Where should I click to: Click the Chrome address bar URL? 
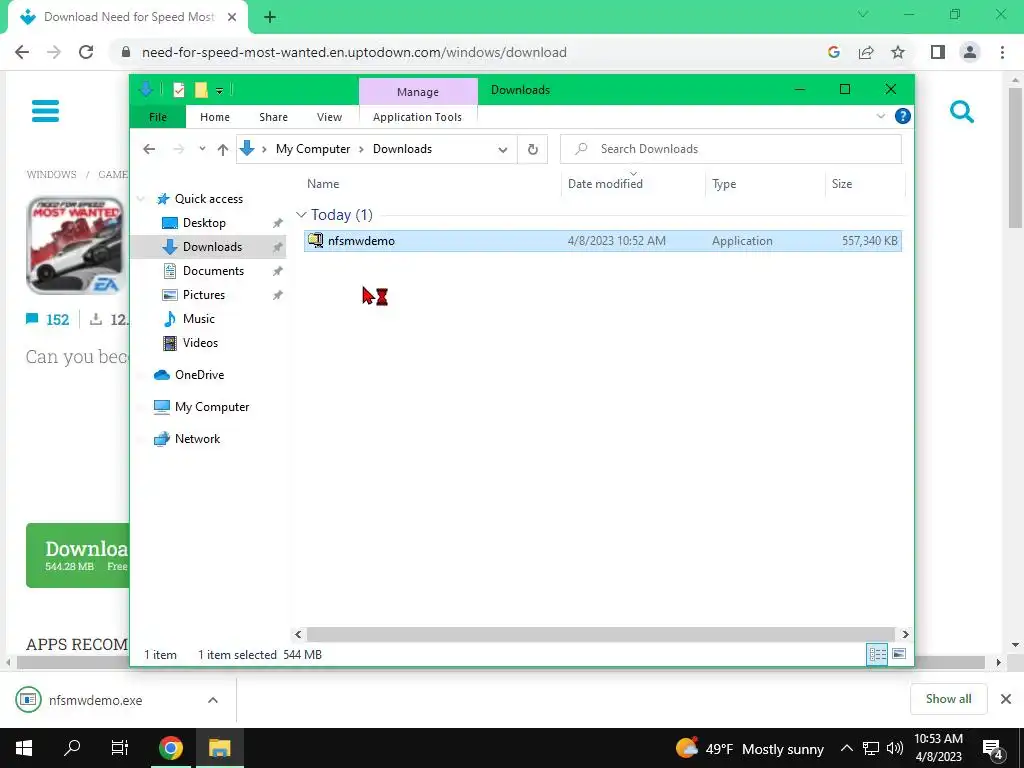pyautogui.click(x=354, y=52)
